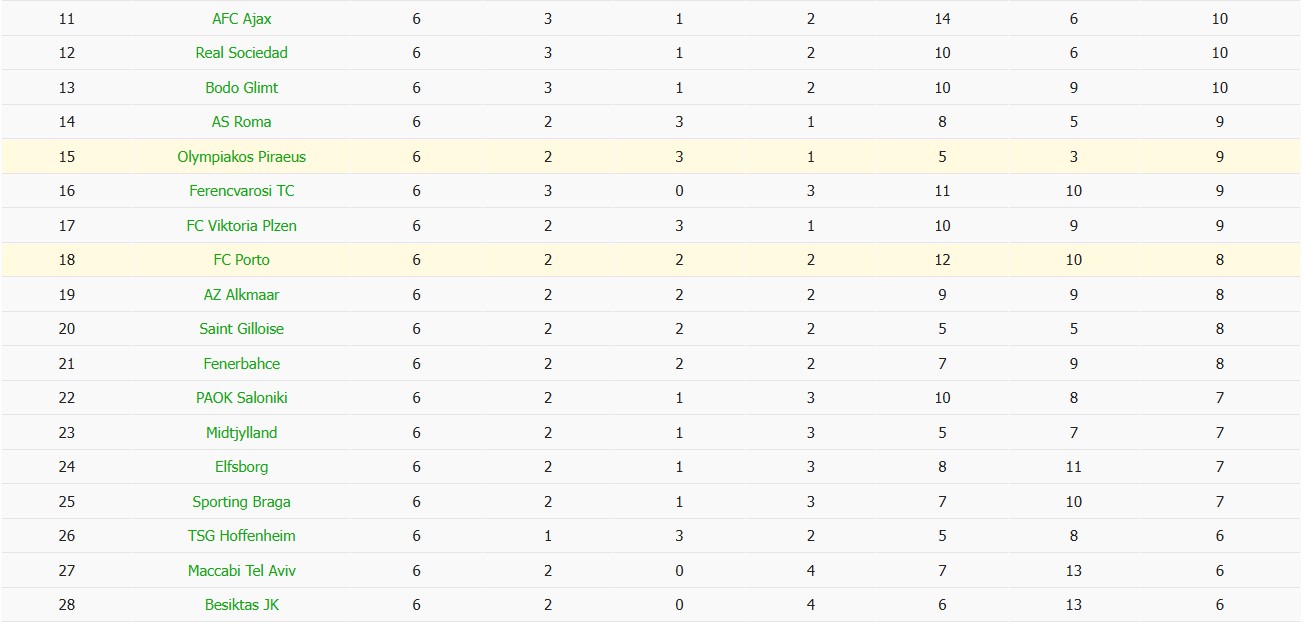Click the Besiktas JK team name
This screenshot has width=1304, height=622.
click(x=242, y=605)
